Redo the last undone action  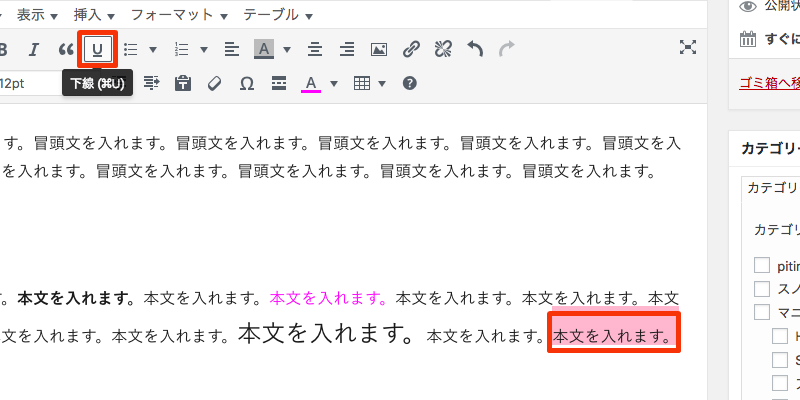[507, 49]
